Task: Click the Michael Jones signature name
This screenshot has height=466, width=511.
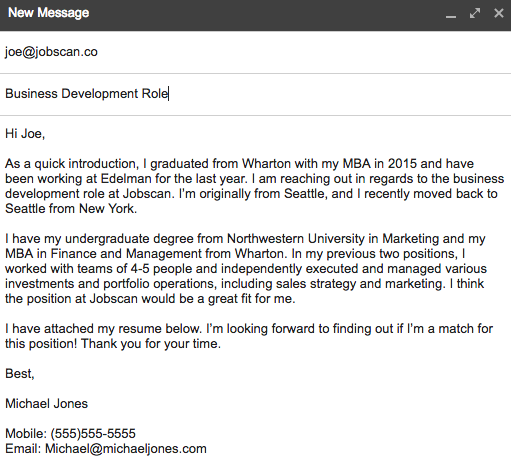Action: tap(47, 404)
